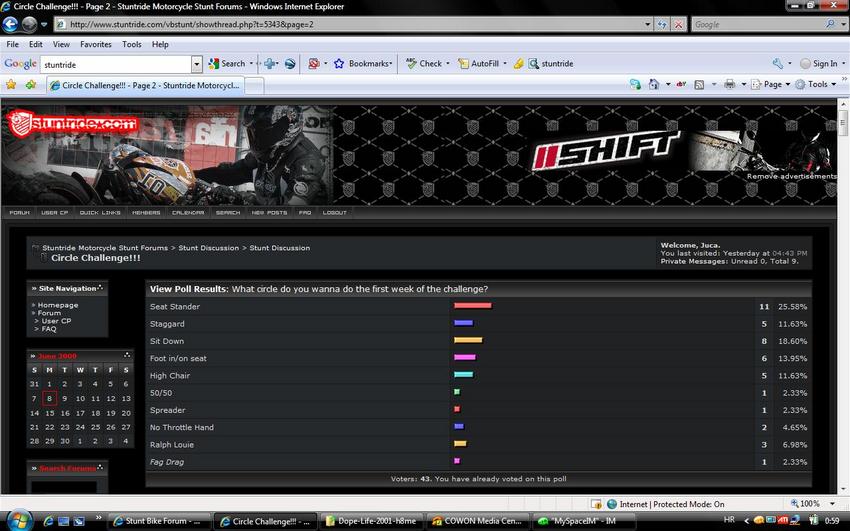Viewport: 850px width, 531px height.
Task: Click the red Seat Stander poll bar
Action: 473,306
